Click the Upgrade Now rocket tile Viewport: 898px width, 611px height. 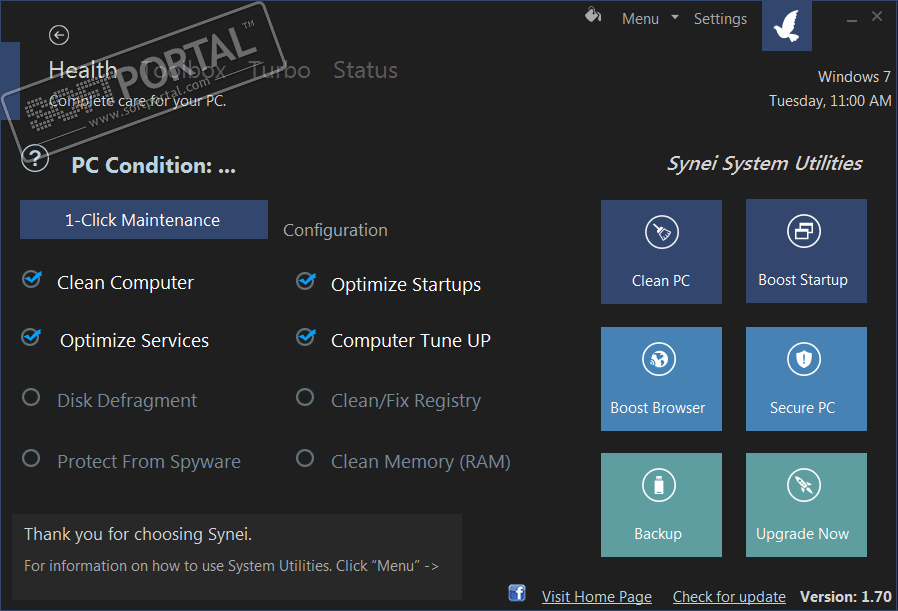(x=806, y=505)
